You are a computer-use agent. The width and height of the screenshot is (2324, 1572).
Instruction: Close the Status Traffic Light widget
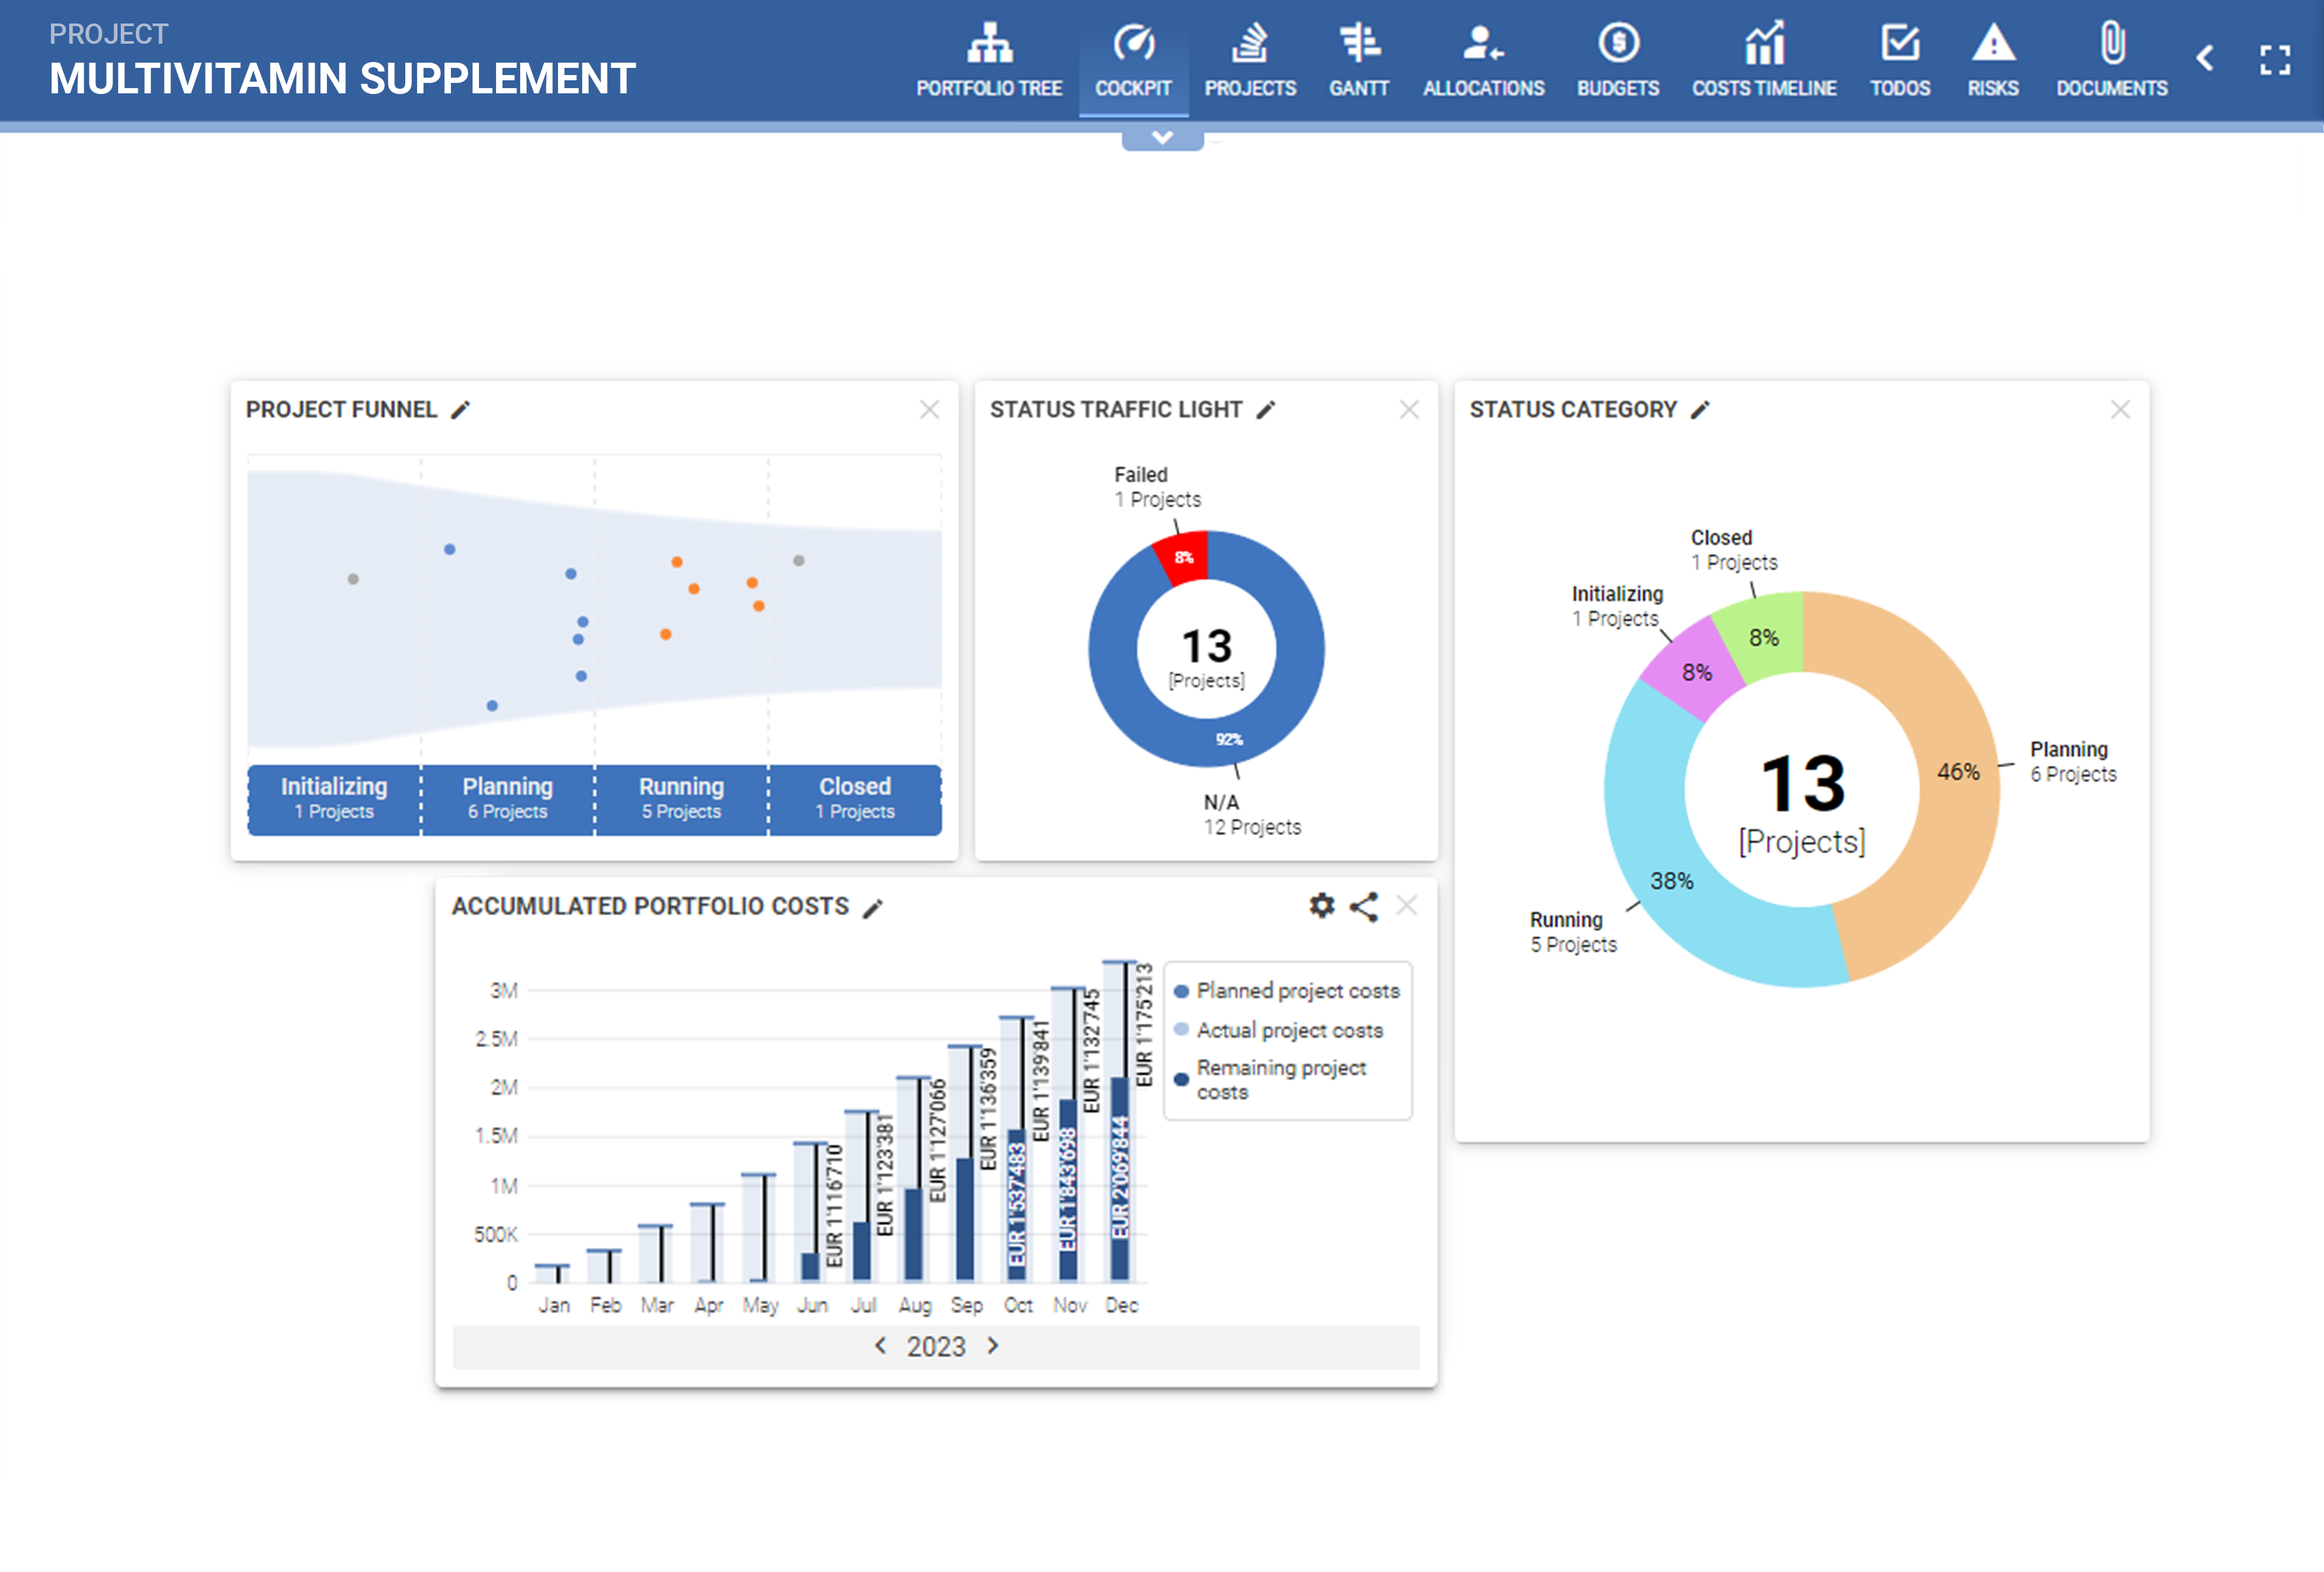click(x=1409, y=409)
